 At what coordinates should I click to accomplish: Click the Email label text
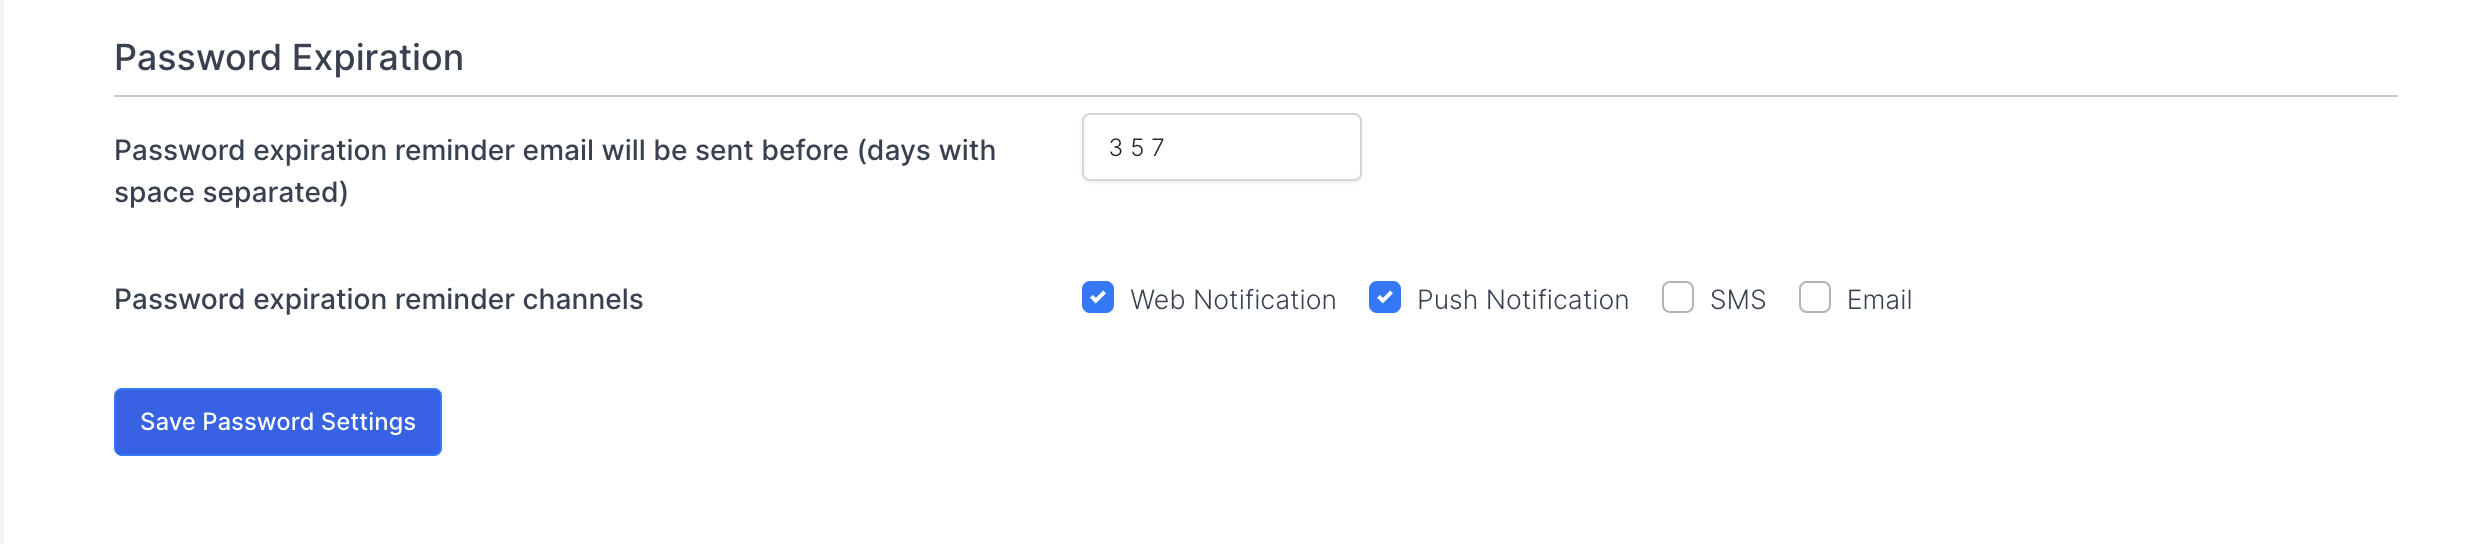[1878, 300]
